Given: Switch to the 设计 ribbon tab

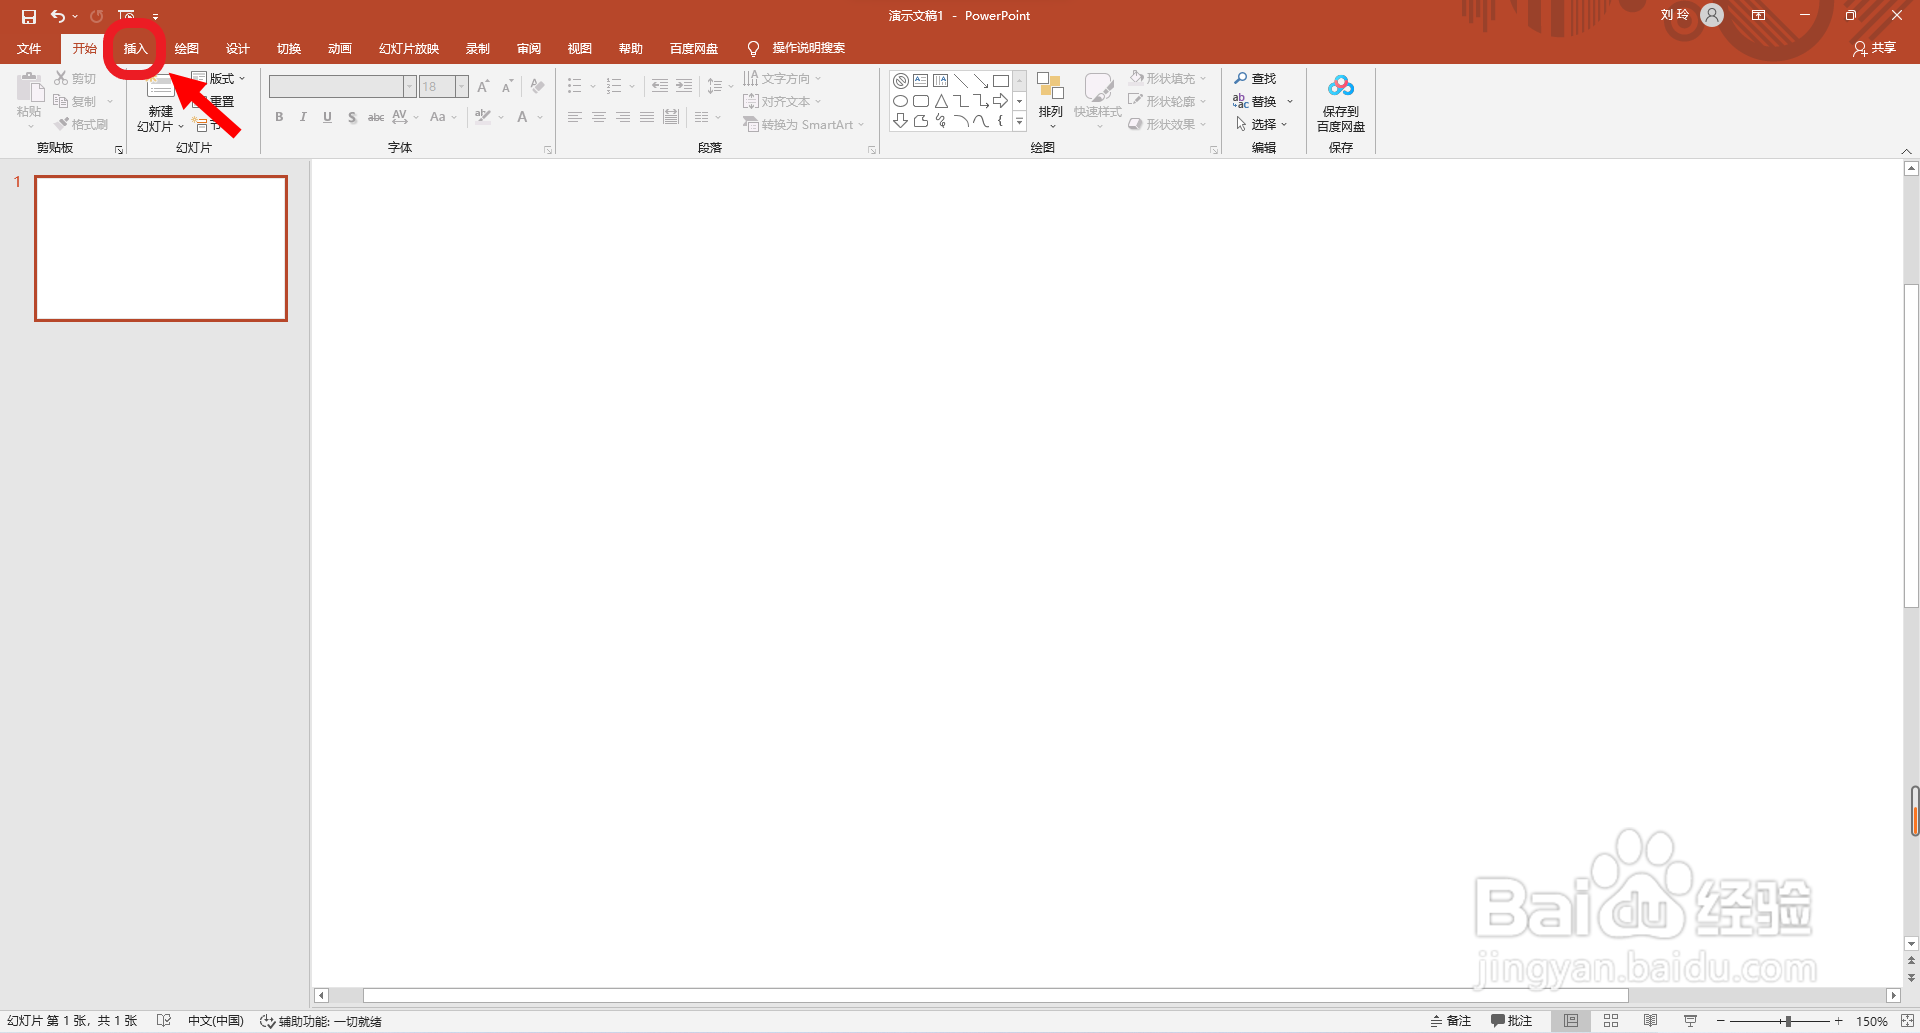Looking at the screenshot, I should tap(238, 48).
